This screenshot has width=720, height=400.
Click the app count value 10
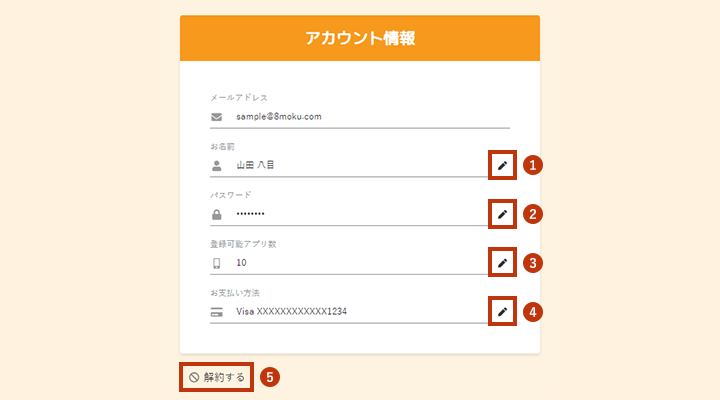point(242,263)
